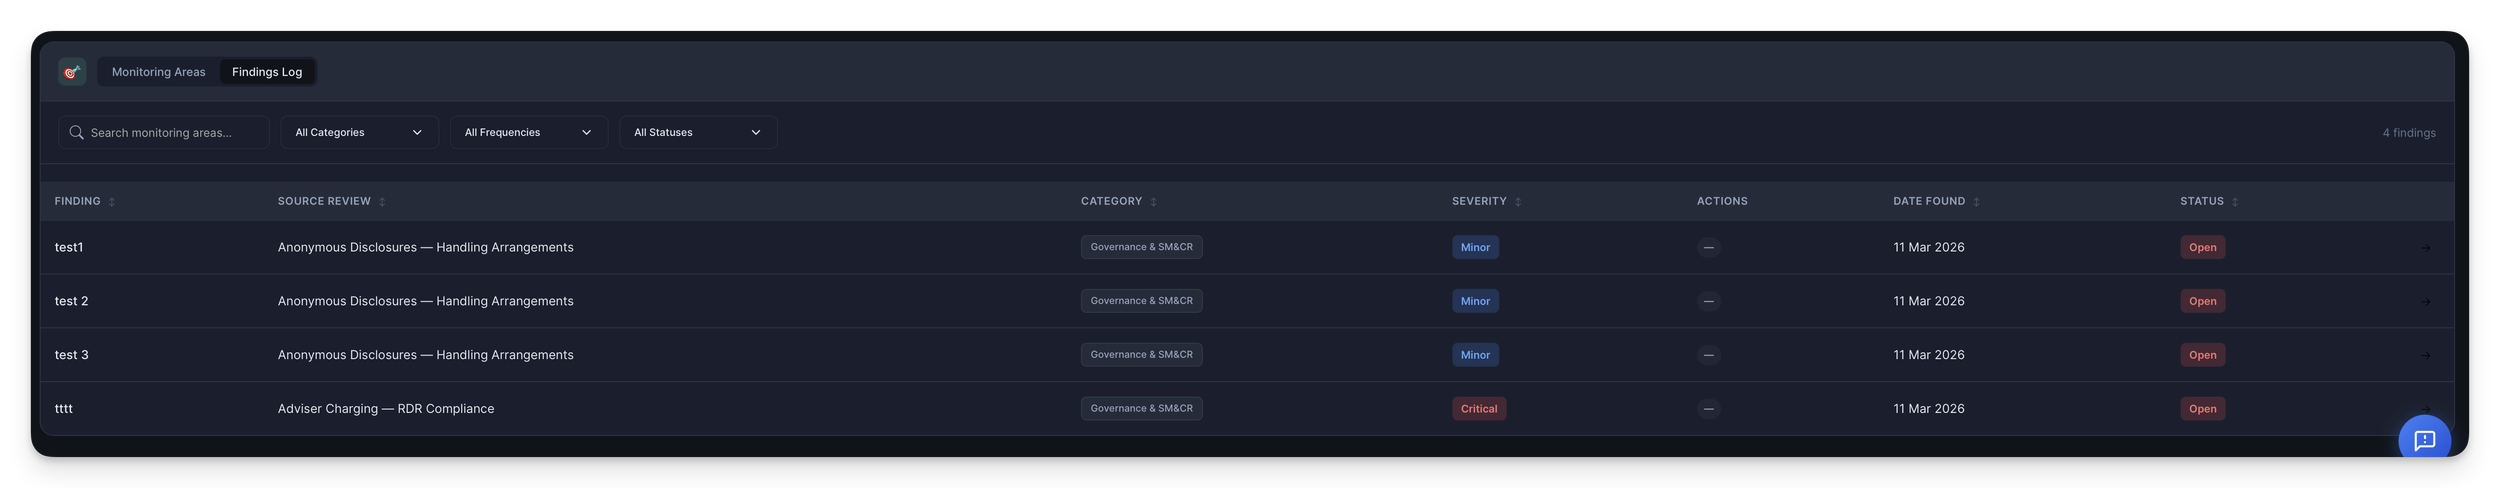This screenshot has height=488, width=2500.
Task: Click the target app logo icon
Action: tap(72, 72)
